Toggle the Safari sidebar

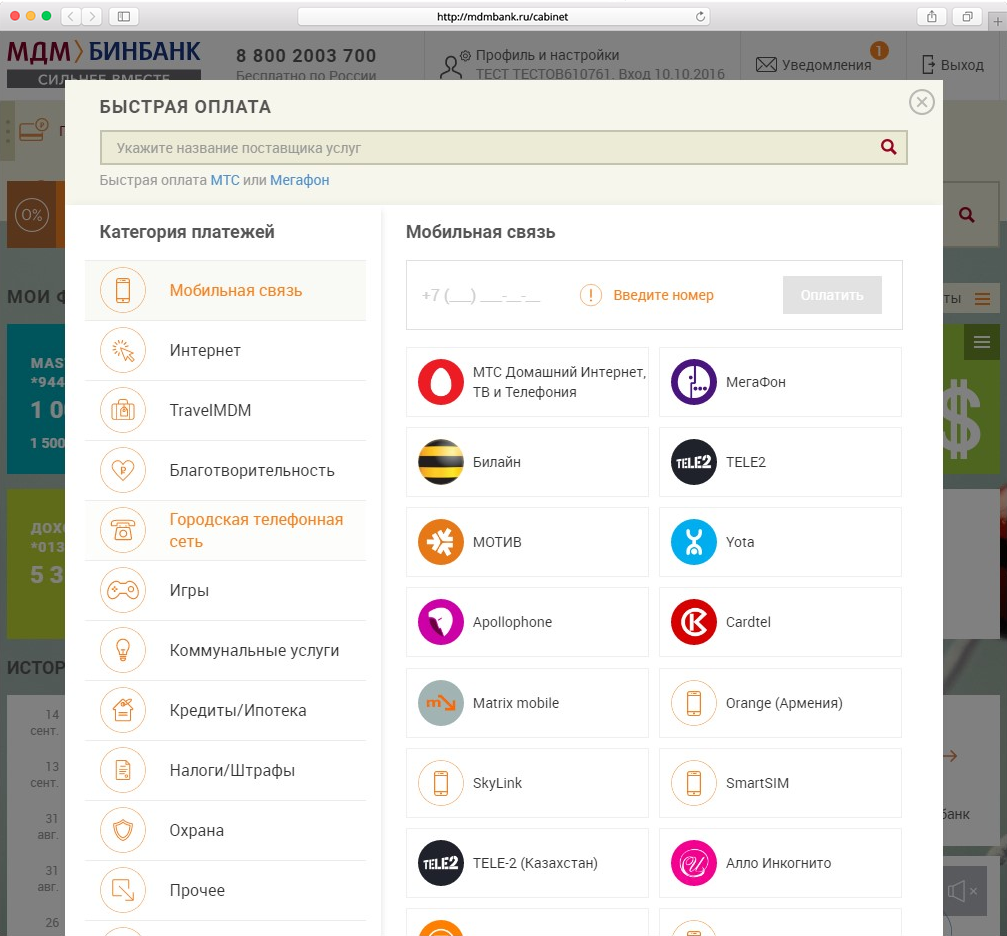tap(124, 16)
